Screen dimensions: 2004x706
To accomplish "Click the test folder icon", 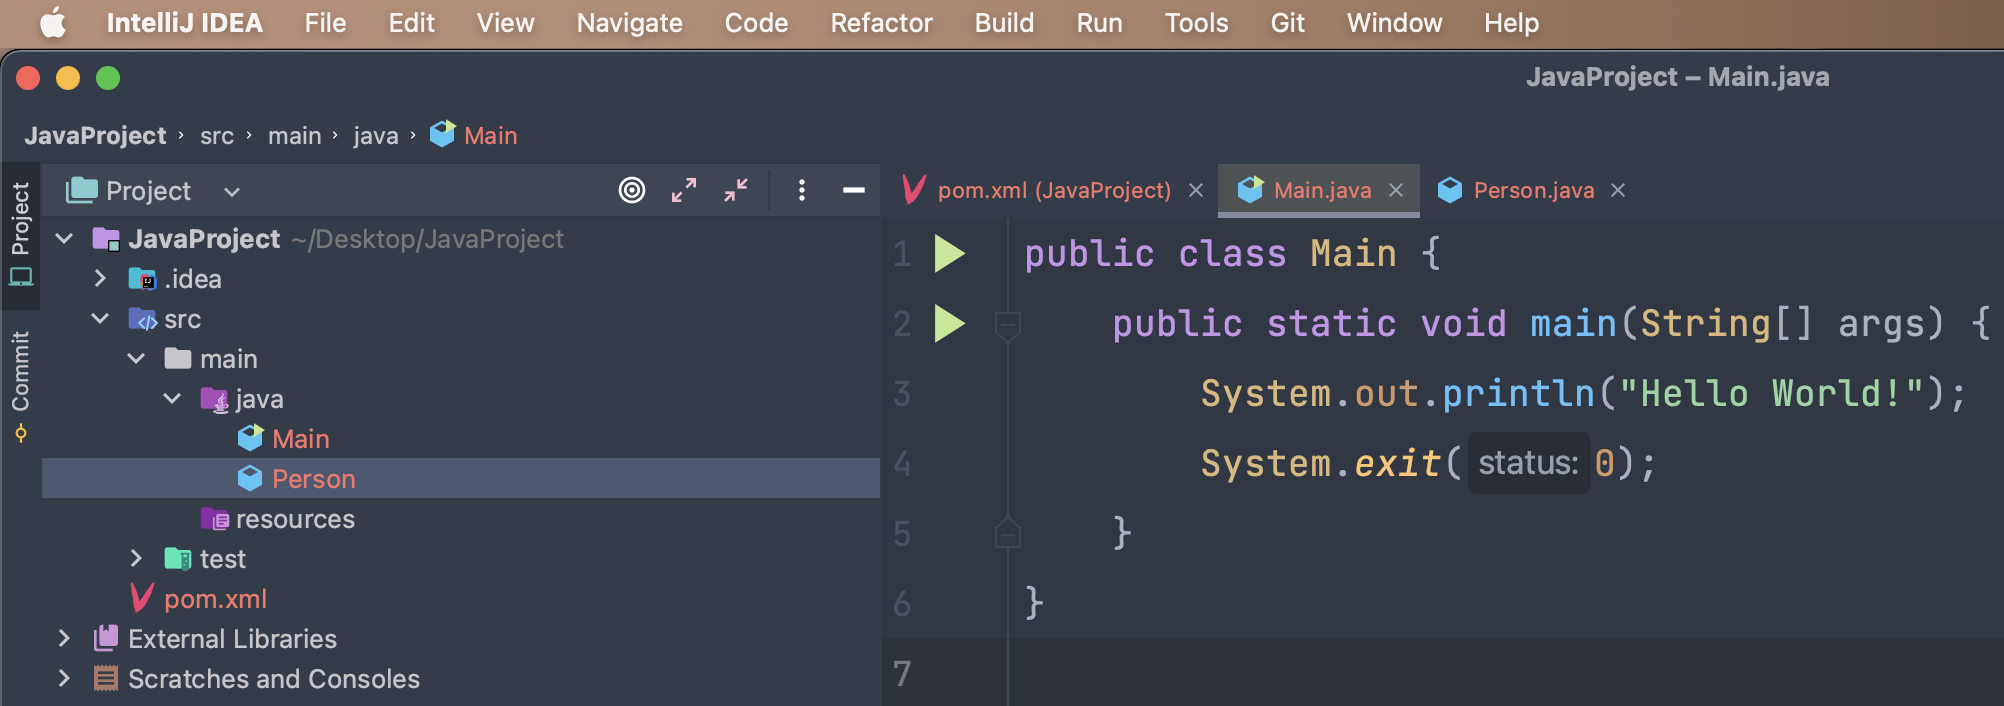I will click(x=178, y=559).
